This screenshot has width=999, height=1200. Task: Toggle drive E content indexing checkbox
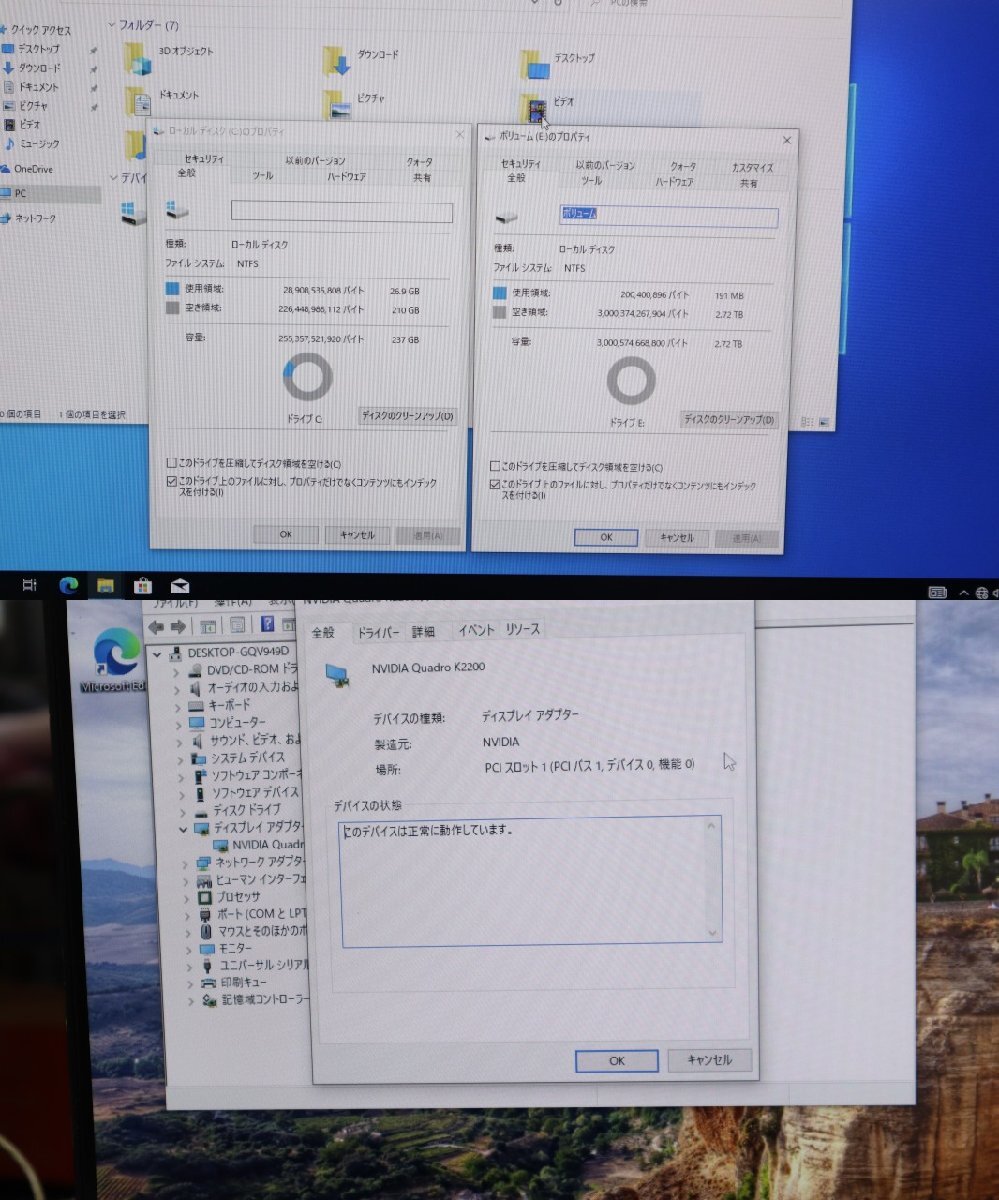click(x=495, y=485)
